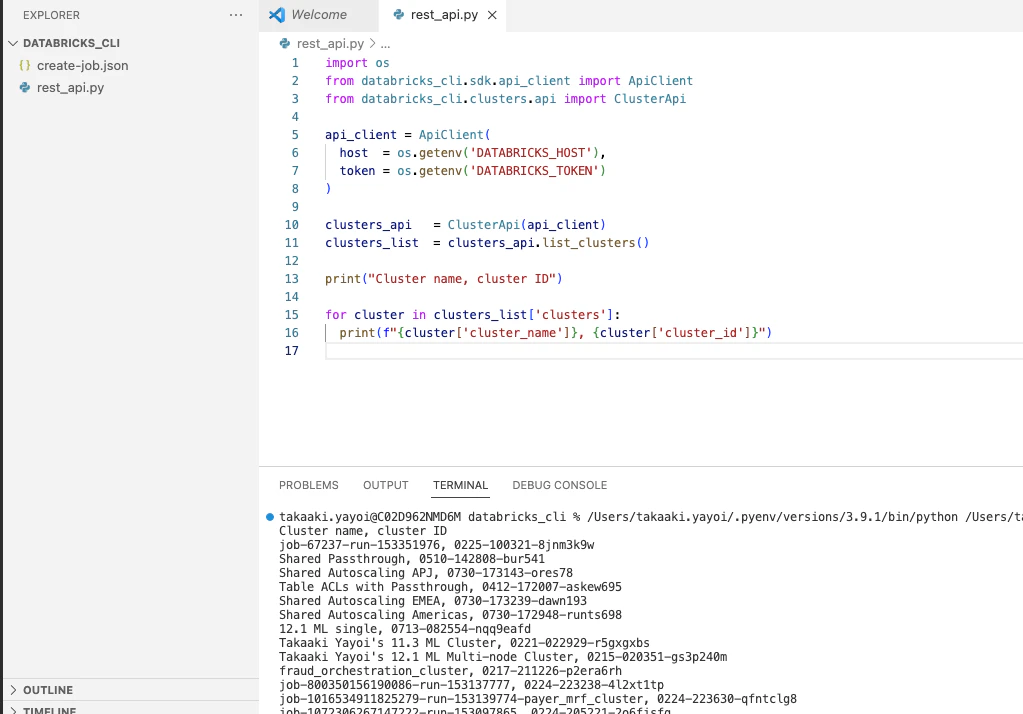
Task: Click line number 10 in the gutter
Action: click(292, 225)
